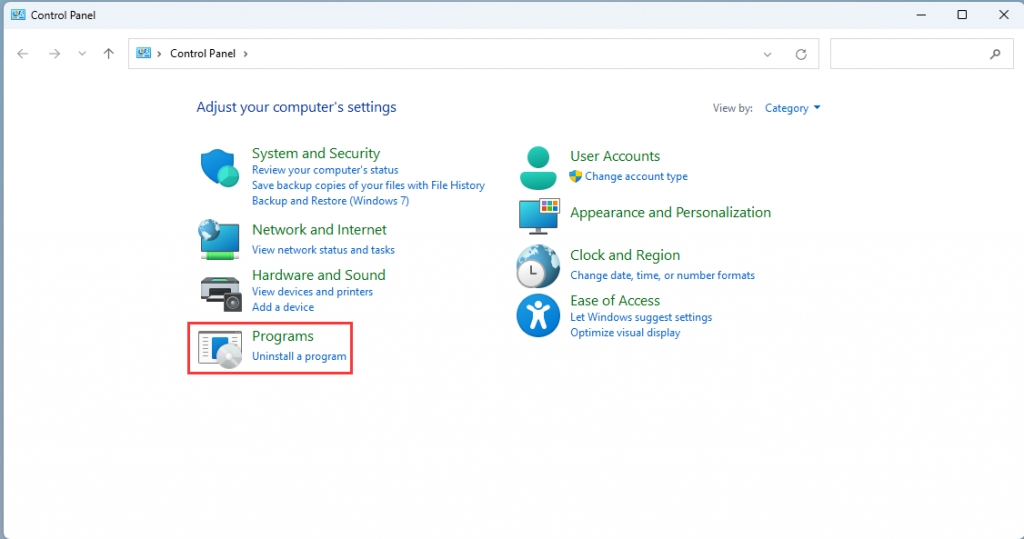Open the Hardware and Sound category
The height and width of the screenshot is (539, 1024).
pyautogui.click(x=319, y=274)
